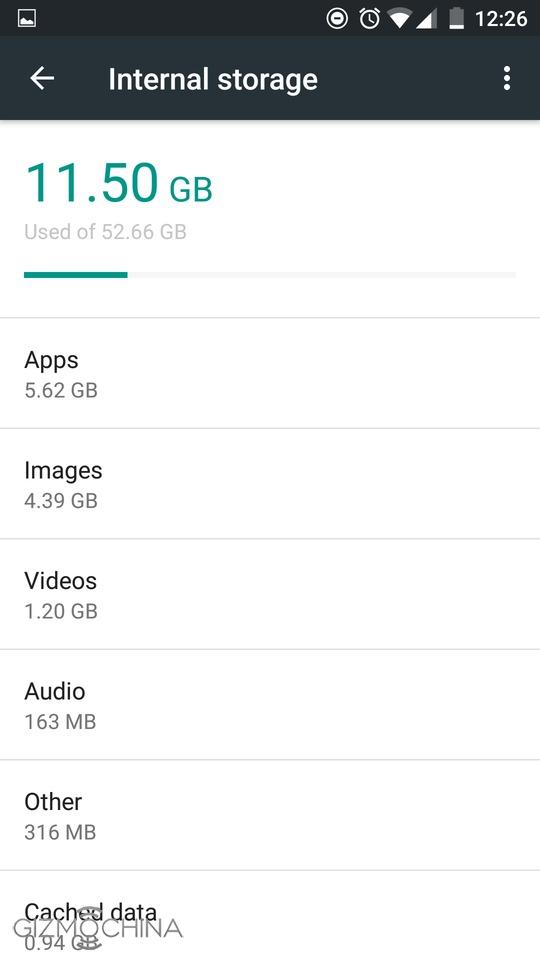
Task: Tap the image notification icon
Action: pyautogui.click(x=27, y=19)
